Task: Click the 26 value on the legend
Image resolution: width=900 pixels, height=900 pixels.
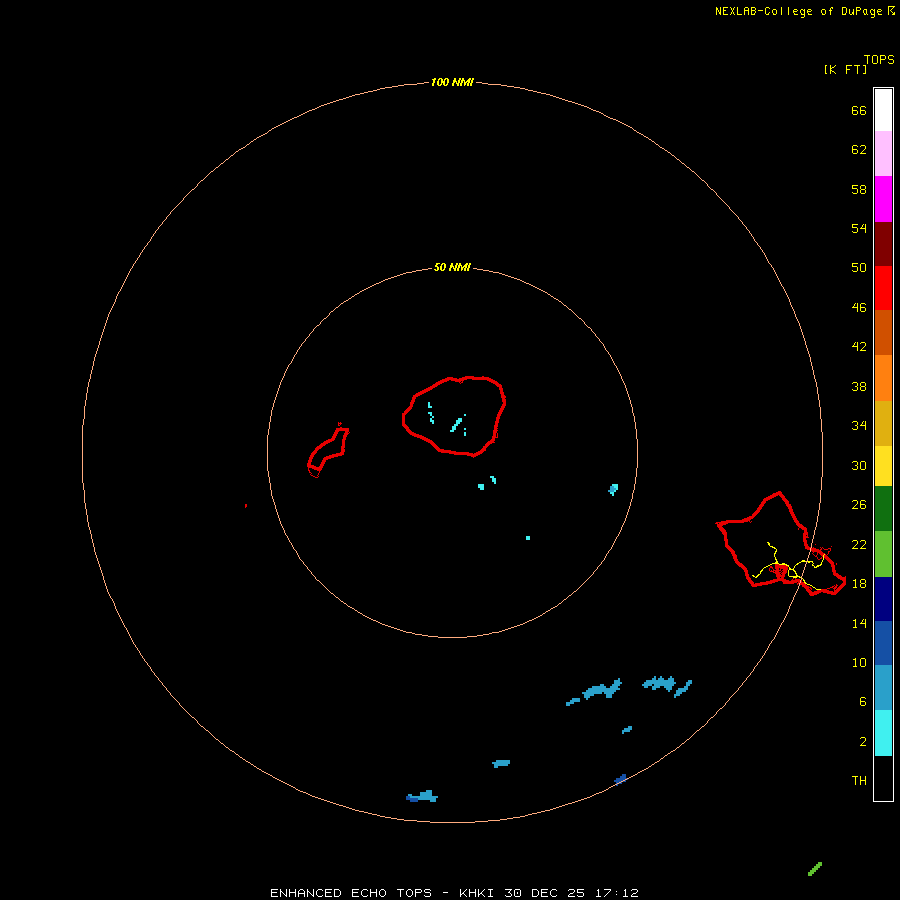Action: point(859,505)
